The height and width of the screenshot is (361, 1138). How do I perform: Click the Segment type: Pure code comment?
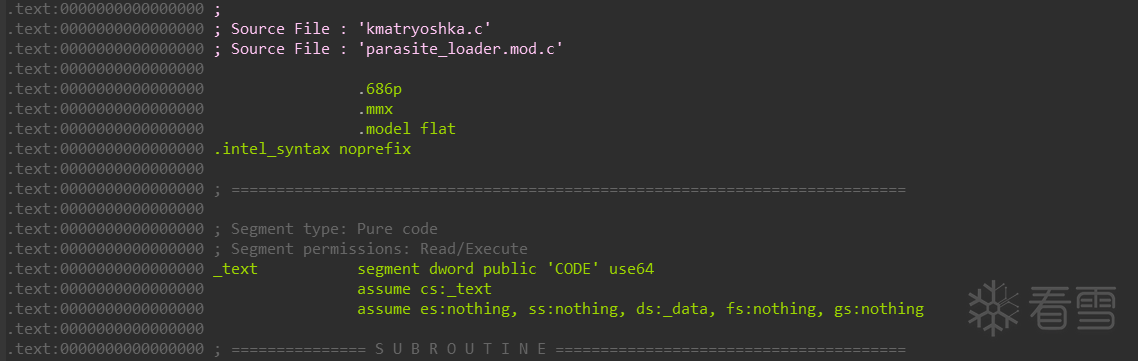point(326,229)
